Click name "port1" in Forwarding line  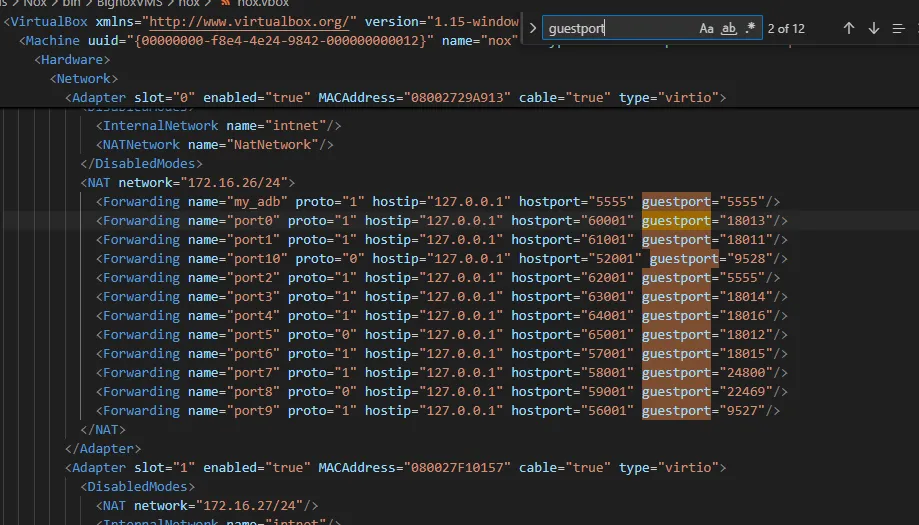pos(253,240)
